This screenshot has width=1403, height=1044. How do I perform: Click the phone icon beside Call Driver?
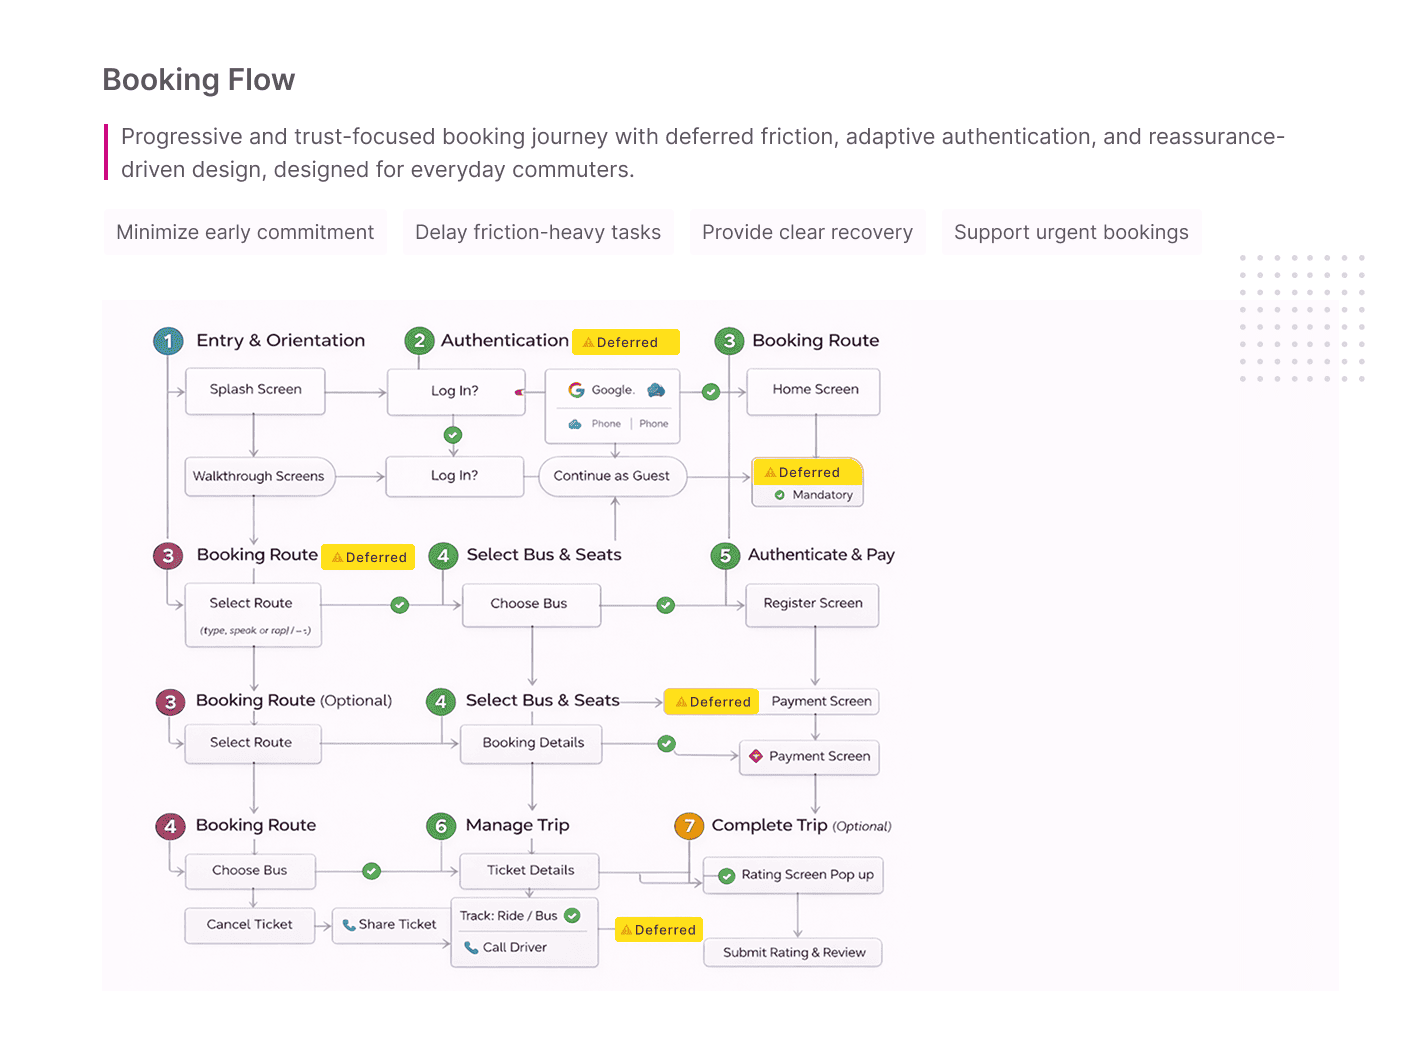(471, 947)
